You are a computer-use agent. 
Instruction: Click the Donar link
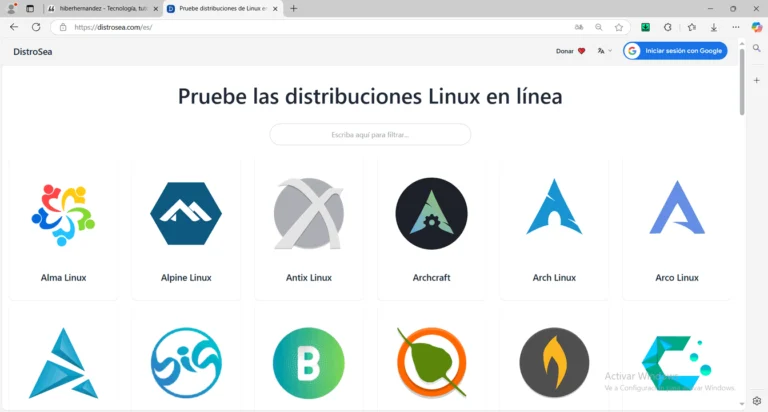coord(570,51)
